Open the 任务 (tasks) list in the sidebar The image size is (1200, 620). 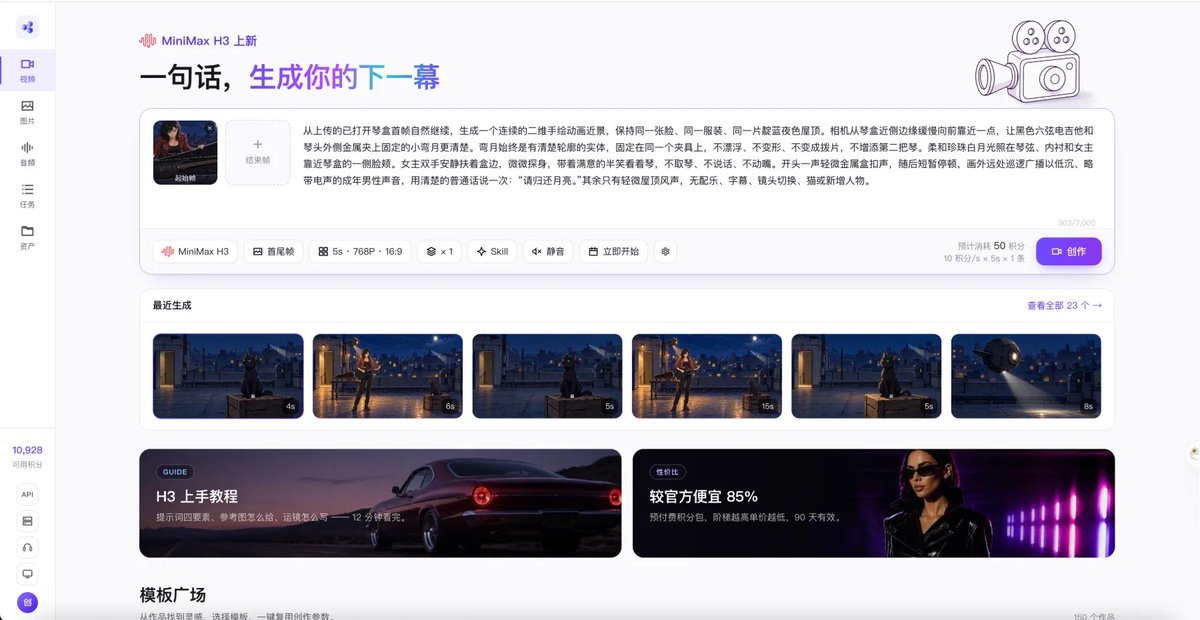coord(27,196)
